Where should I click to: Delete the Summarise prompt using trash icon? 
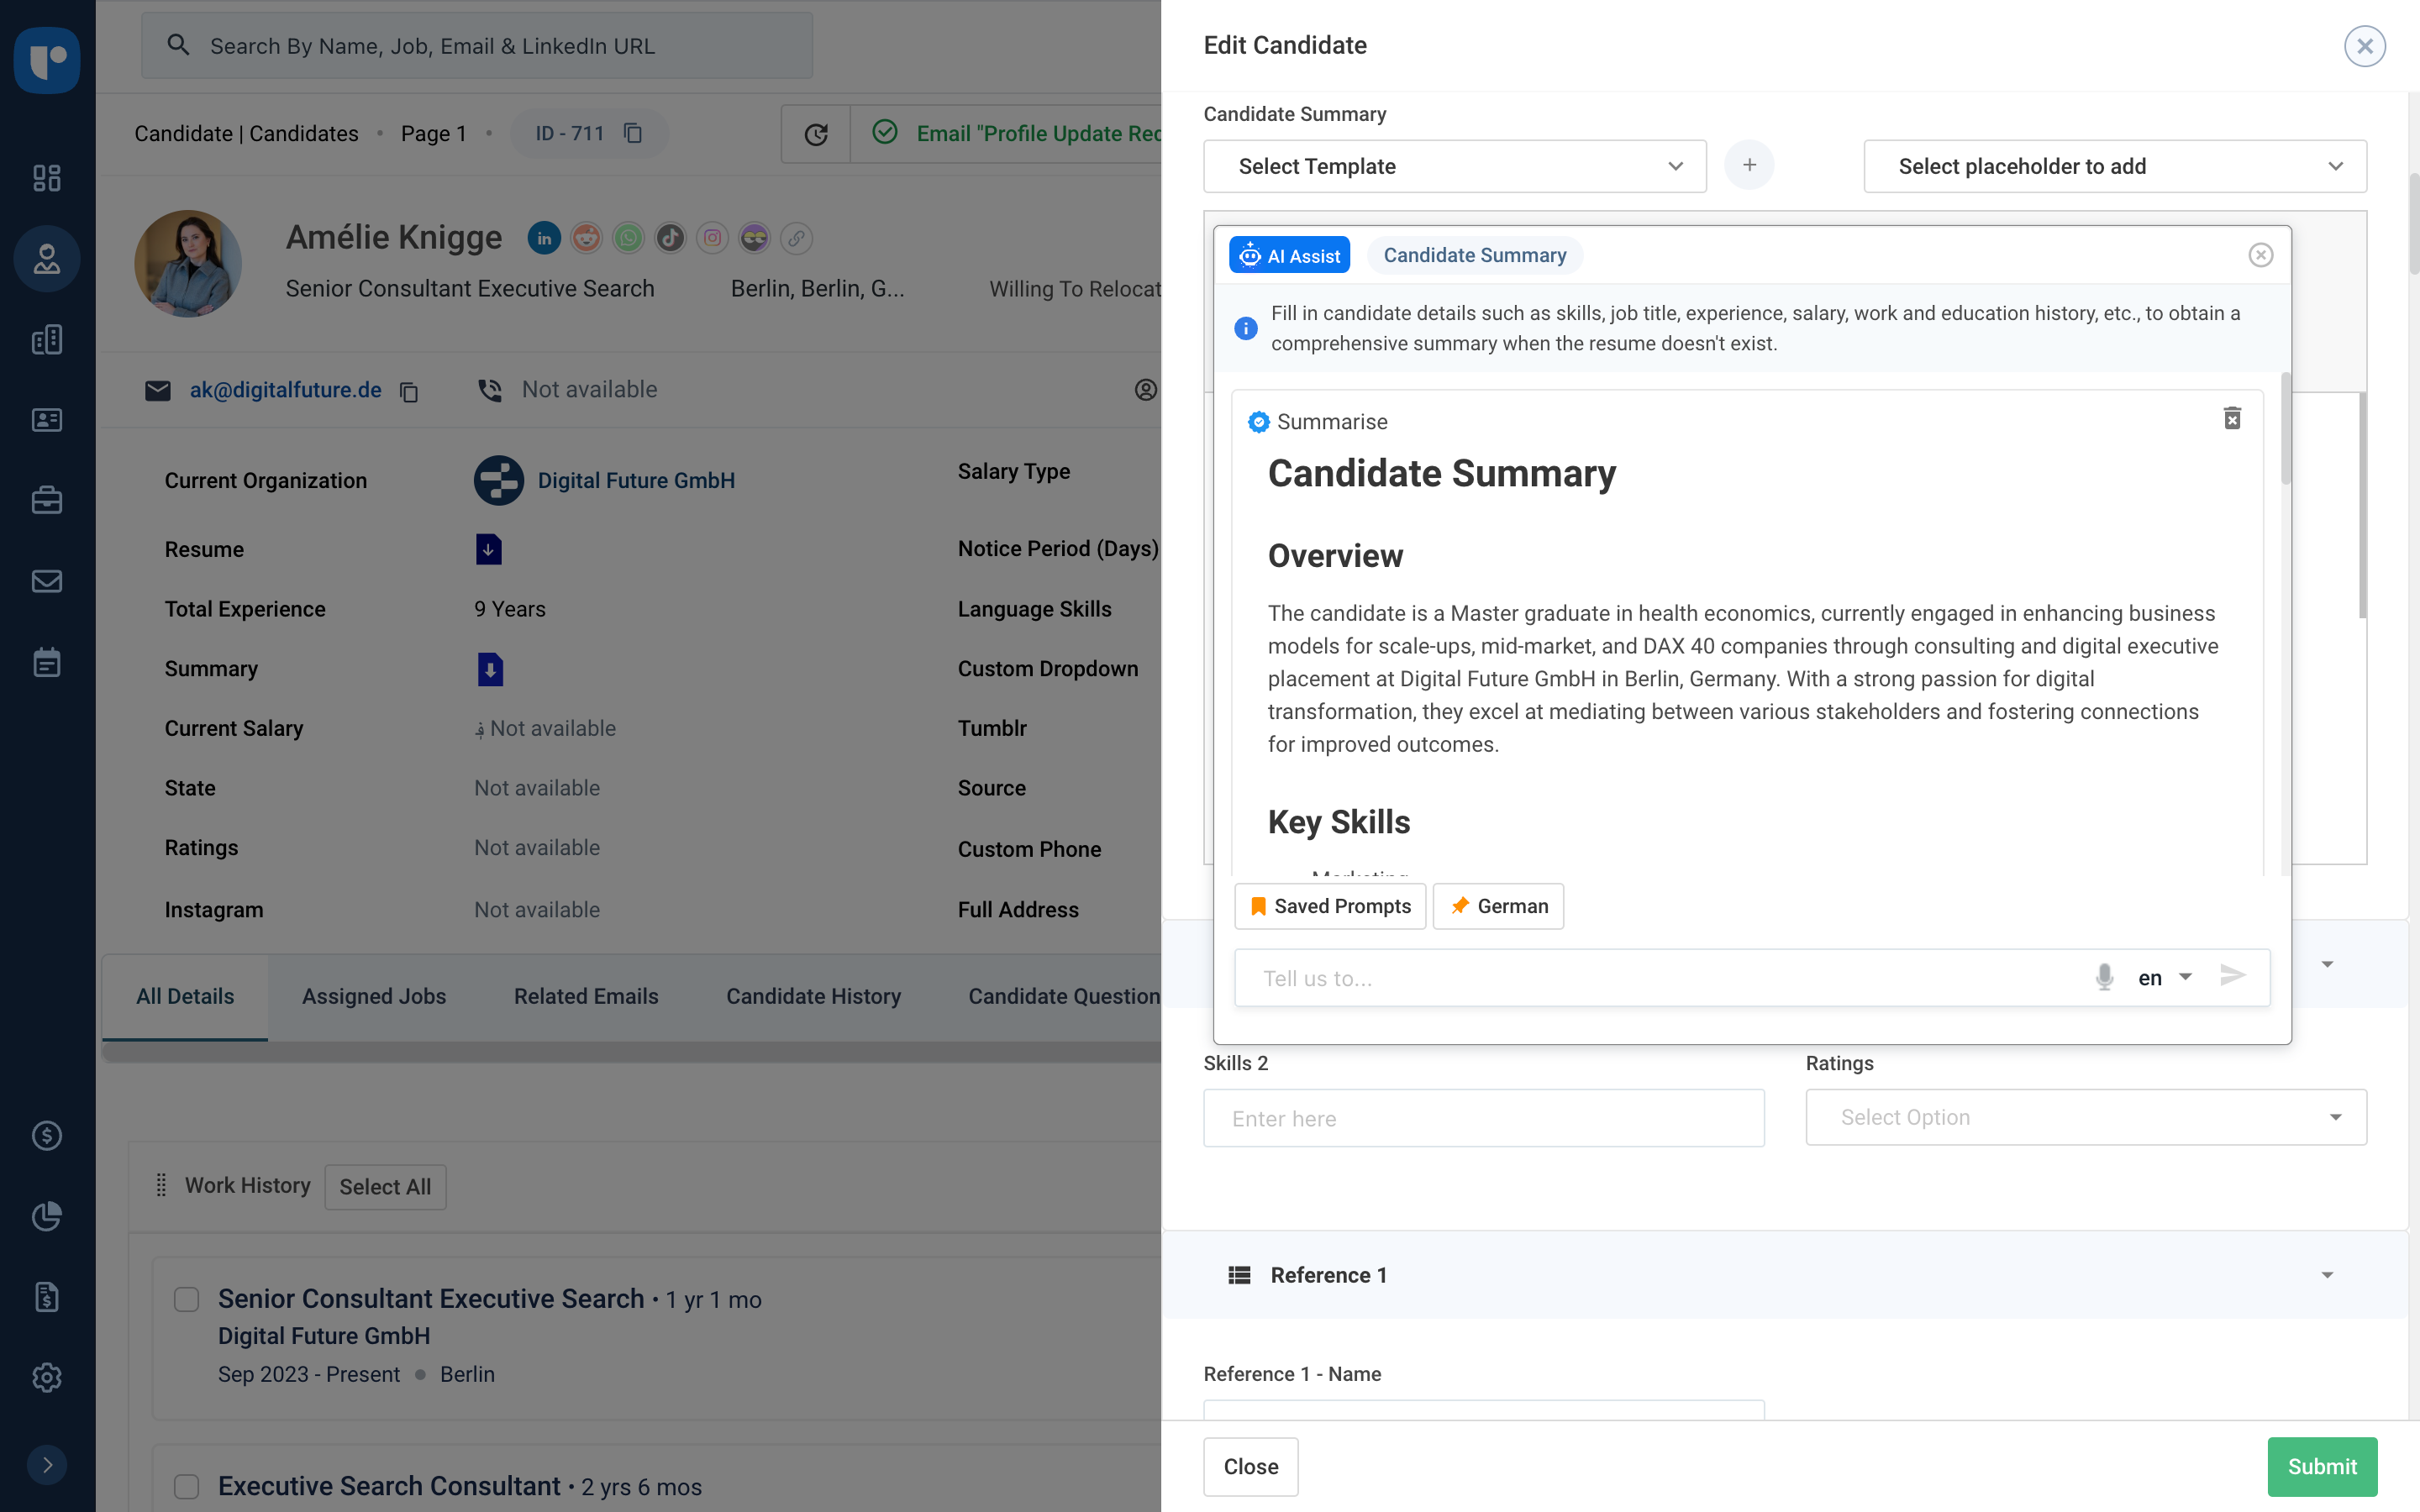coord(2233,418)
